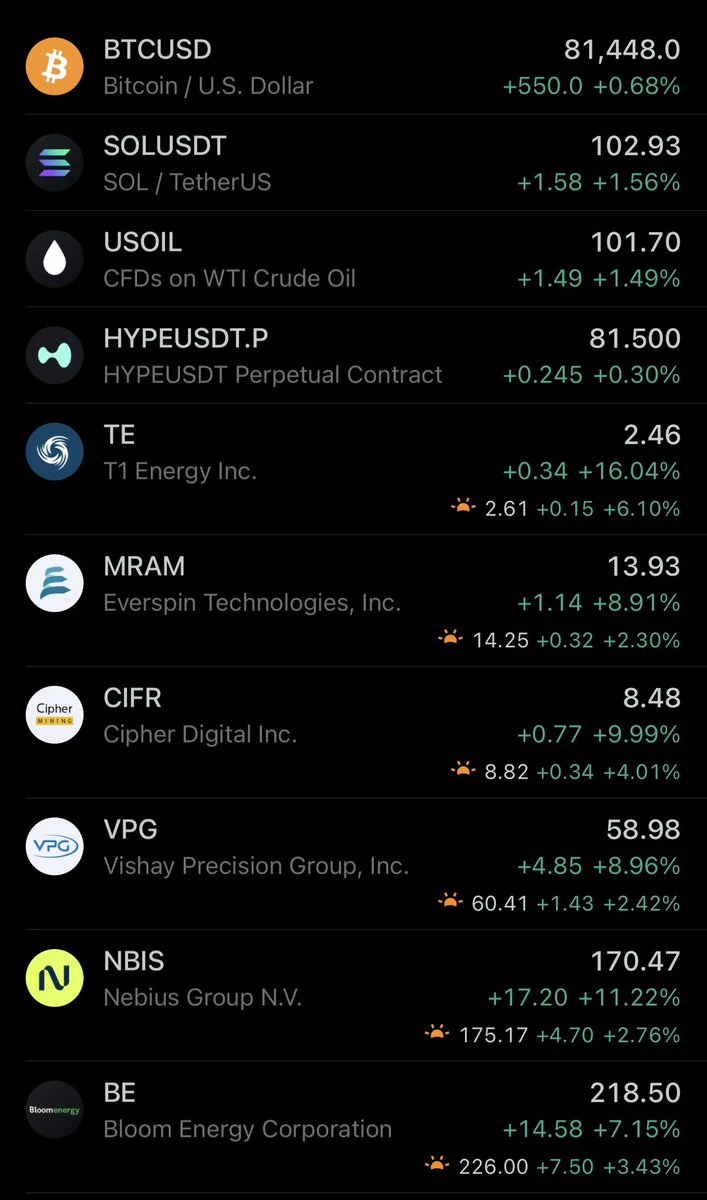The width and height of the screenshot is (707, 1200).
Task: Click the sun pre-market icon for TE
Action: [x=463, y=507]
